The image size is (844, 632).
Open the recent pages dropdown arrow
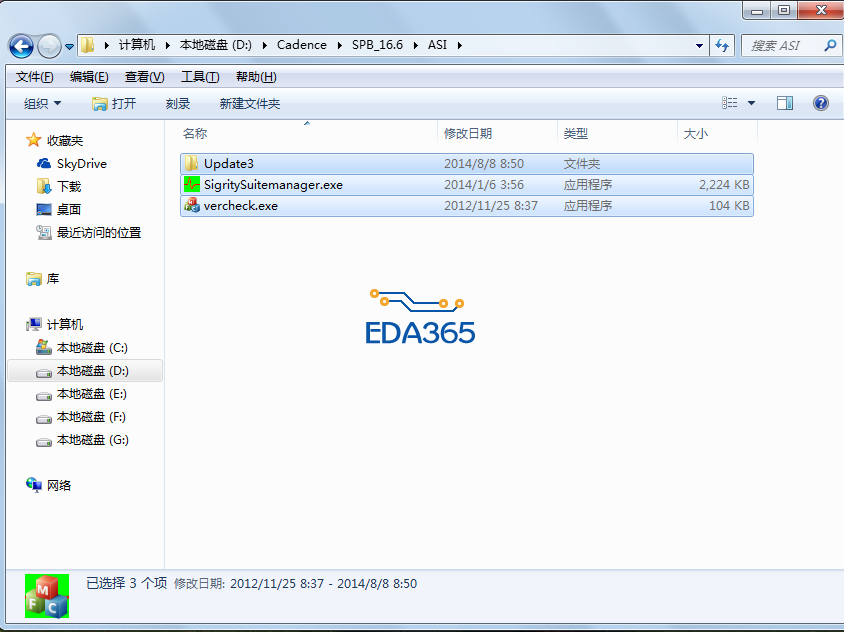tap(69, 47)
